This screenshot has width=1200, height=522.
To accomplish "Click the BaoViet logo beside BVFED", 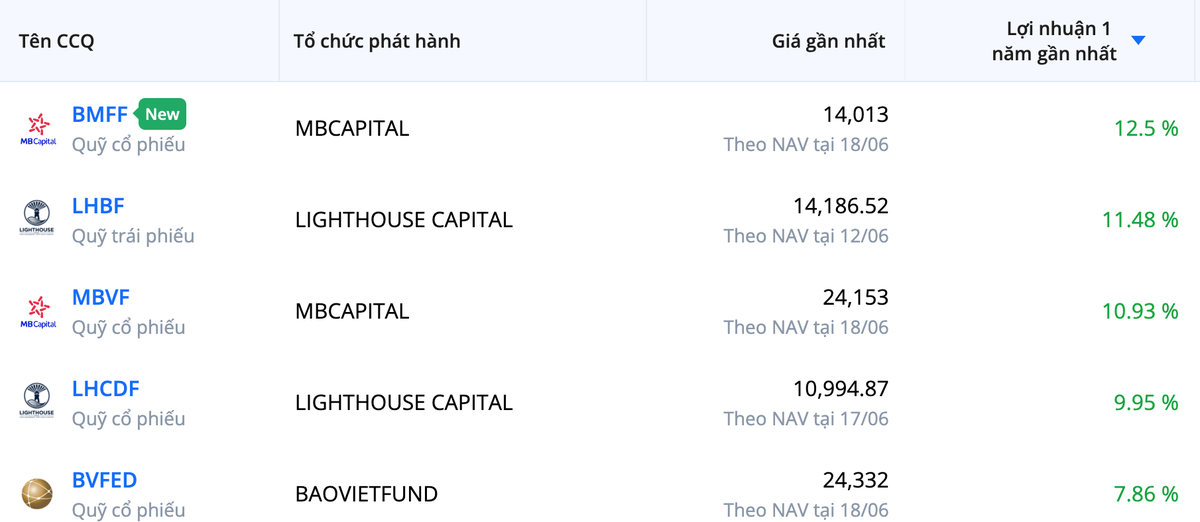I will [38, 494].
